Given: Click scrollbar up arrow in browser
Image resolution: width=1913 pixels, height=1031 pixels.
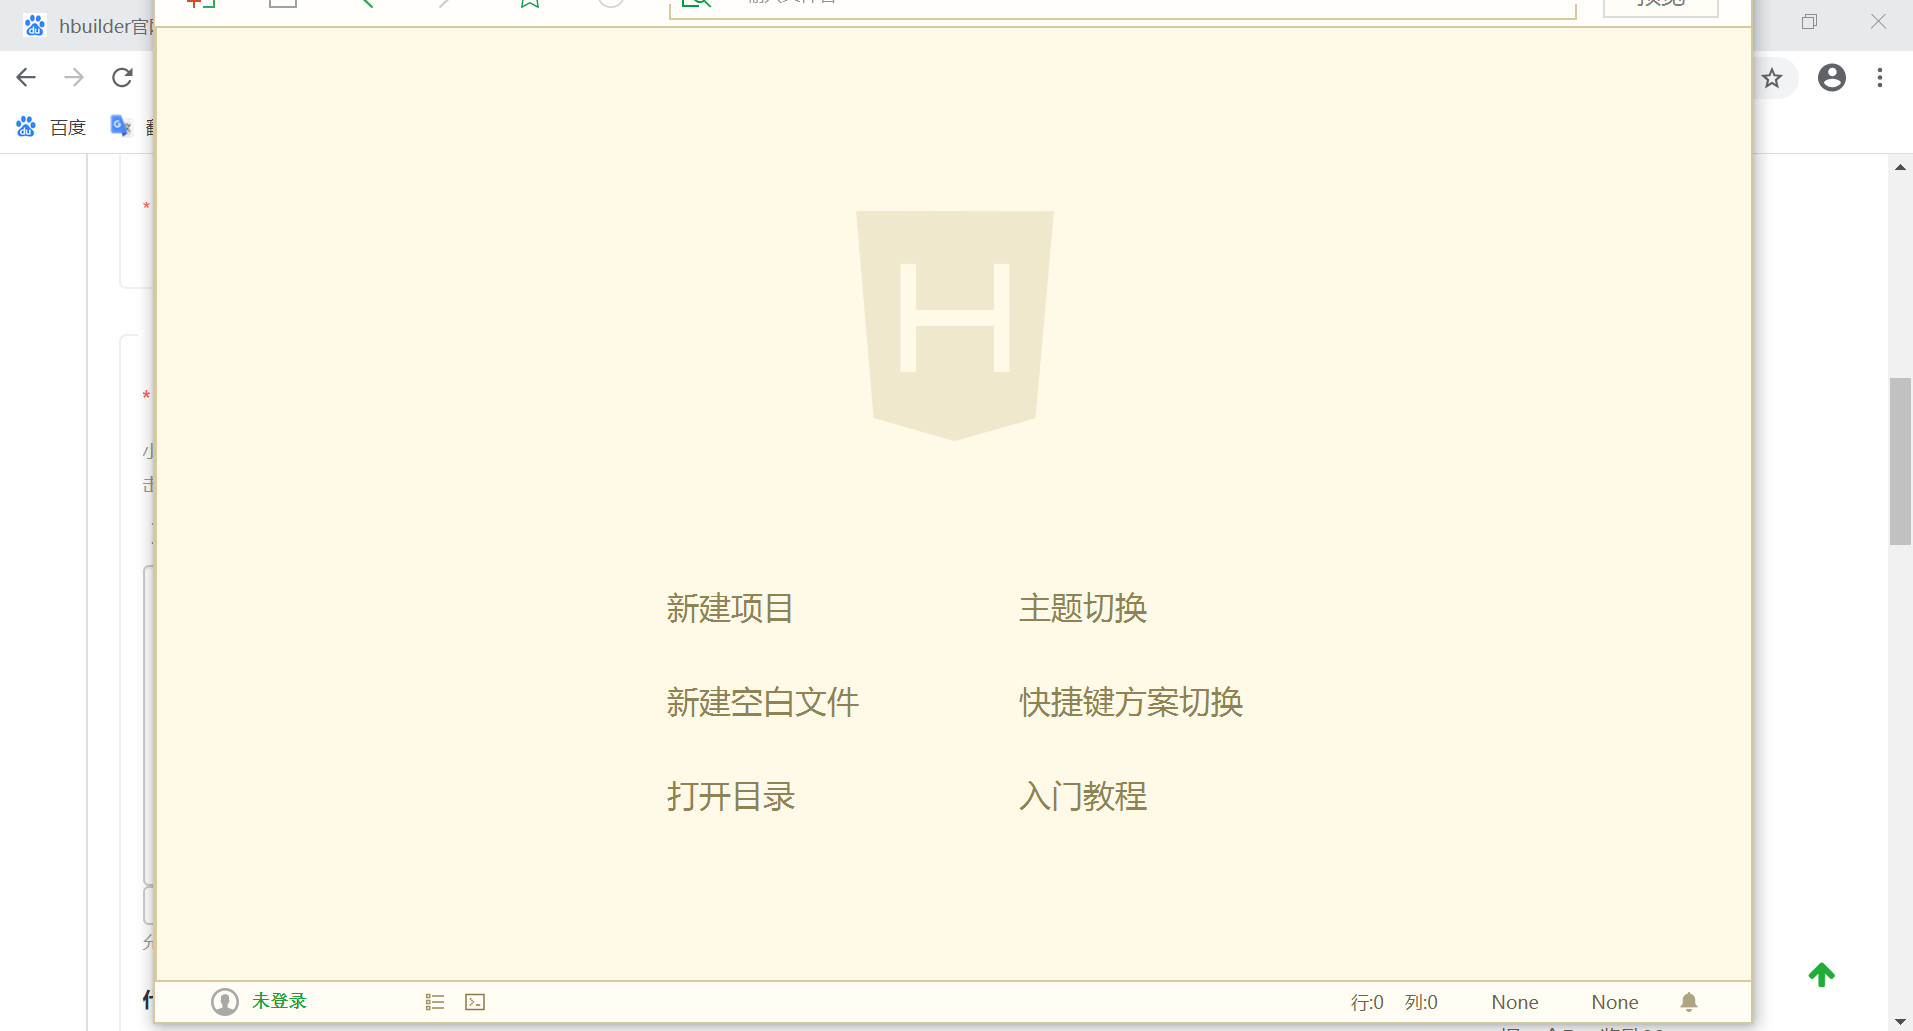Looking at the screenshot, I should [1900, 167].
